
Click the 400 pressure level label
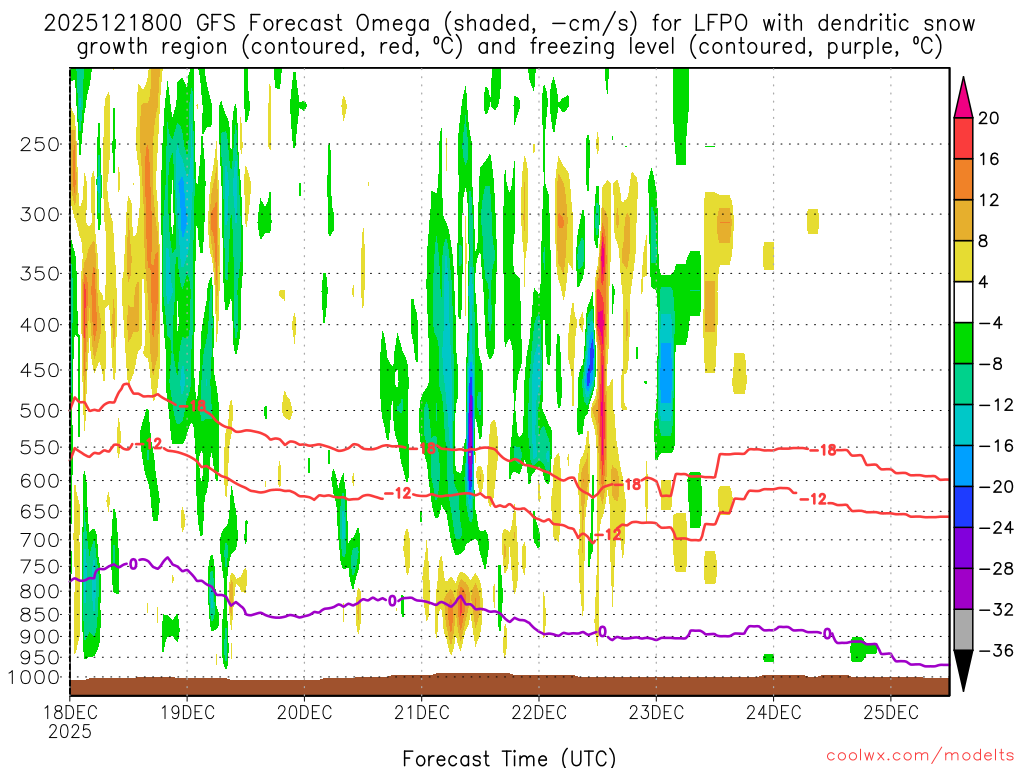pyautogui.click(x=40, y=325)
